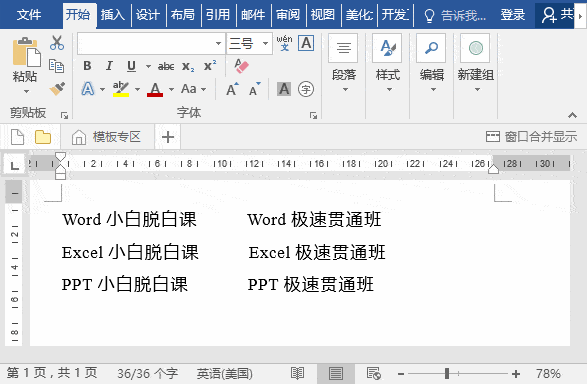Open the phonetic guide (wén) tool
The image size is (587, 384).
click(285, 43)
